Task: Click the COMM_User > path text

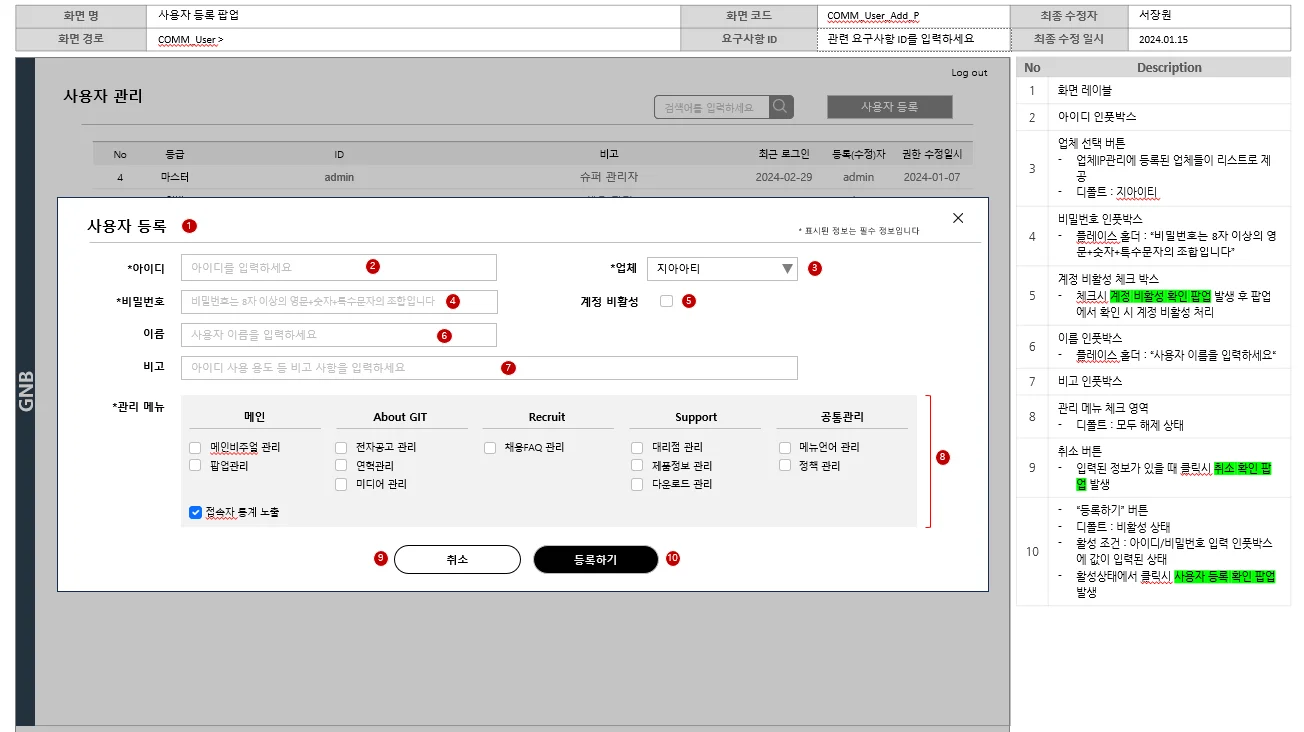Action: (x=191, y=40)
